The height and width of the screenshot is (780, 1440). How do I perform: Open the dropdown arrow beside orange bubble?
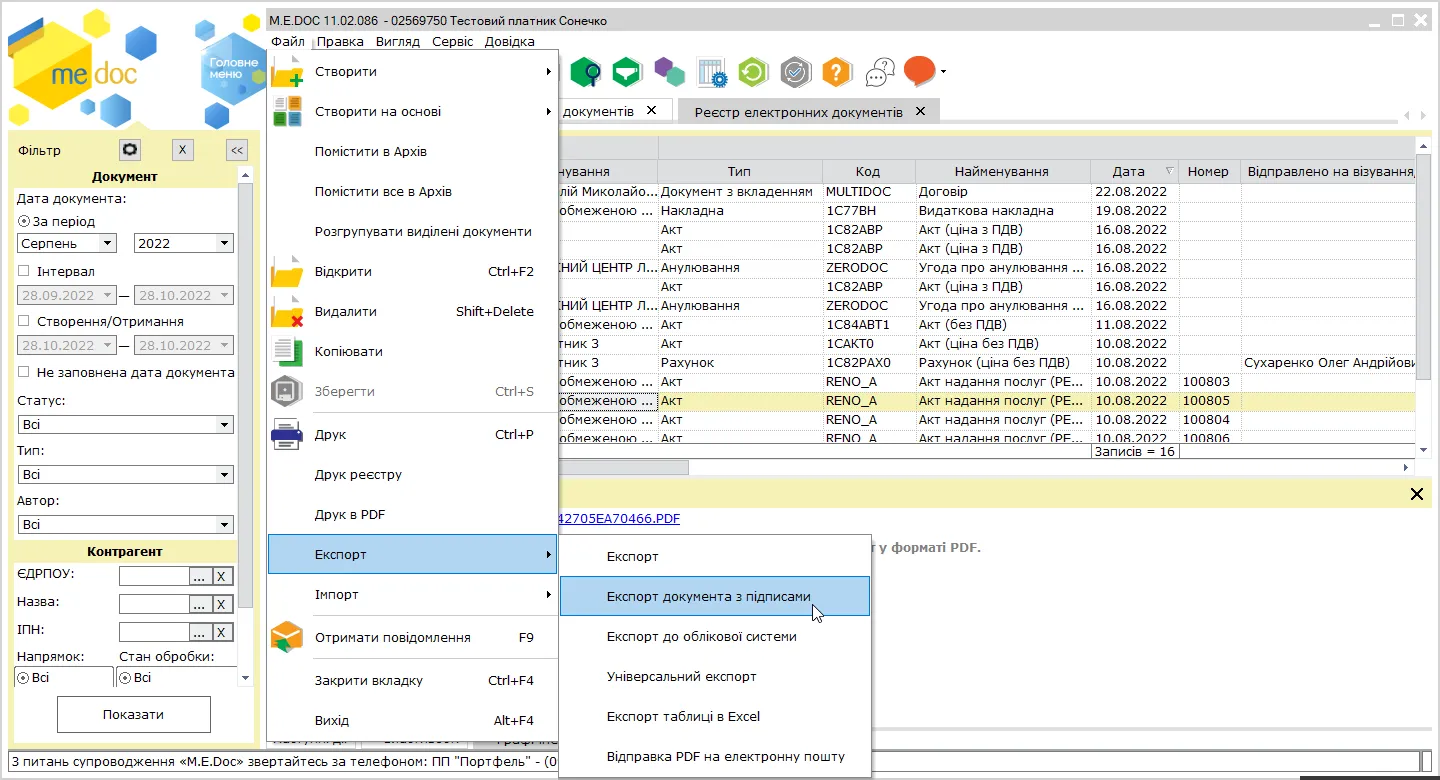click(943, 72)
